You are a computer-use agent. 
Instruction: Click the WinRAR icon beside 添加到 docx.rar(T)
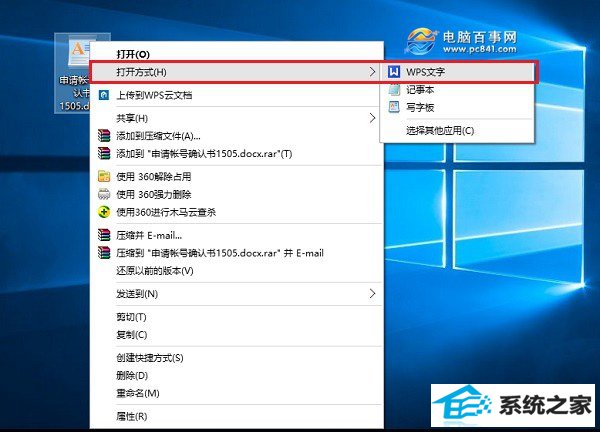[104, 153]
